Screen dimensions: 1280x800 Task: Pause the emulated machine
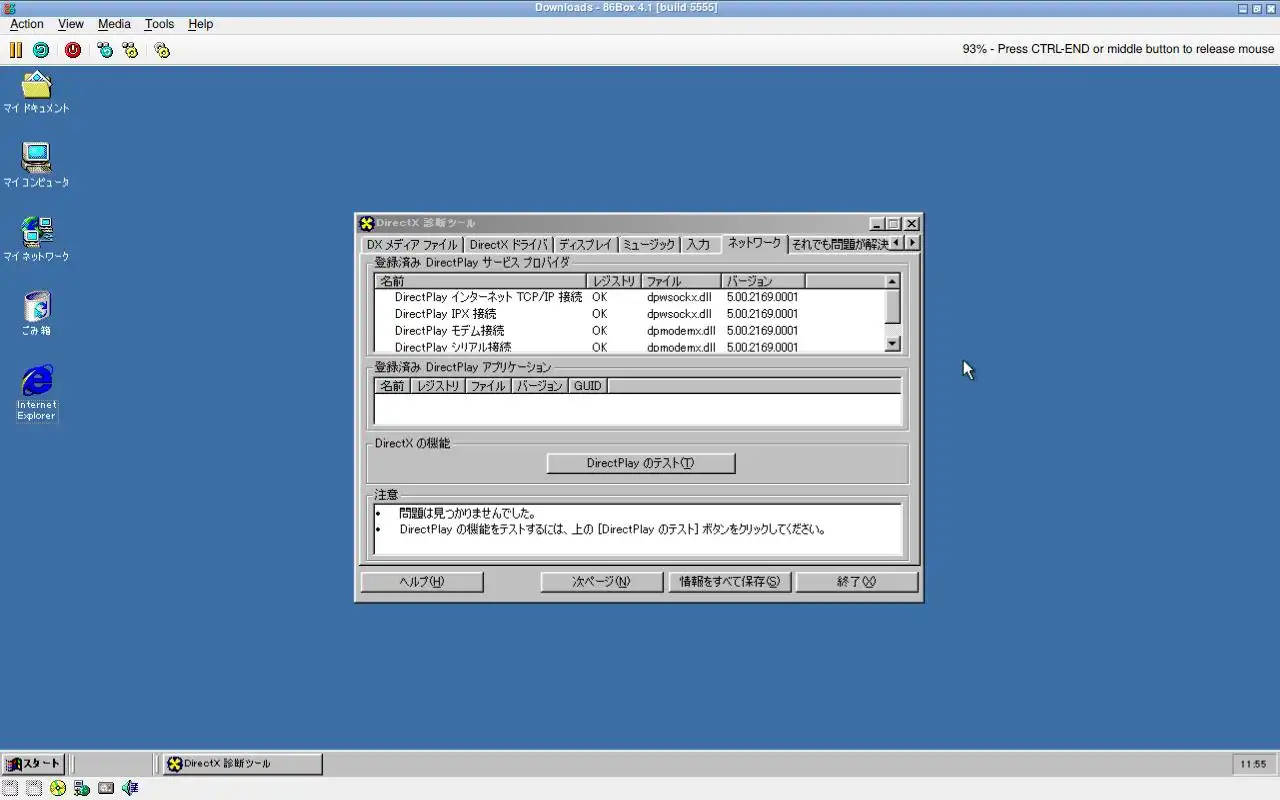point(16,49)
